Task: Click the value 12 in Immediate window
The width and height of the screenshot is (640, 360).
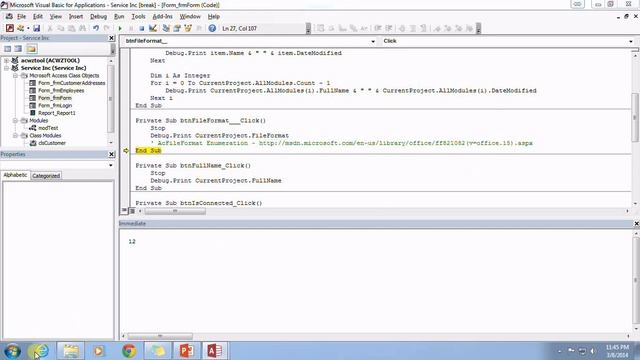Action: [x=132, y=242]
